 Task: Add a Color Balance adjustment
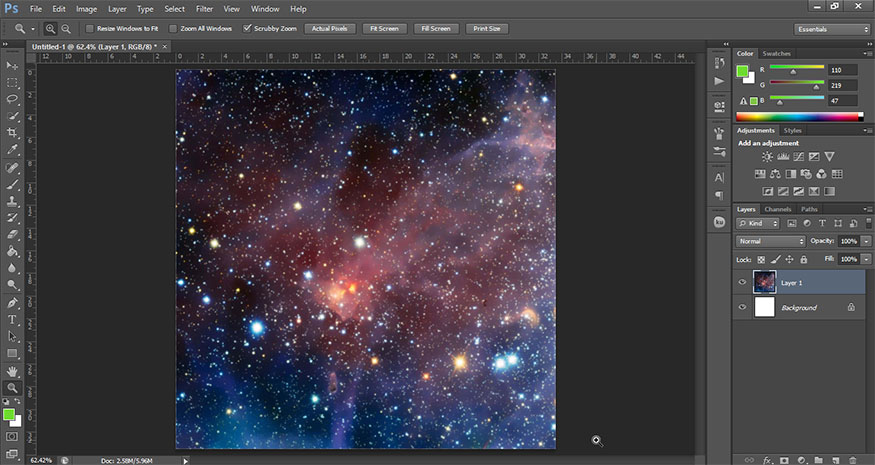tap(775, 174)
